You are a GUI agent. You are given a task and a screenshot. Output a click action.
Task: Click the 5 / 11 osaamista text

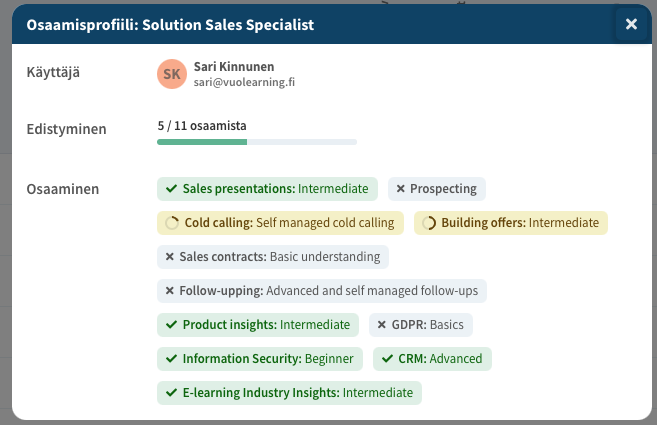click(x=202, y=126)
